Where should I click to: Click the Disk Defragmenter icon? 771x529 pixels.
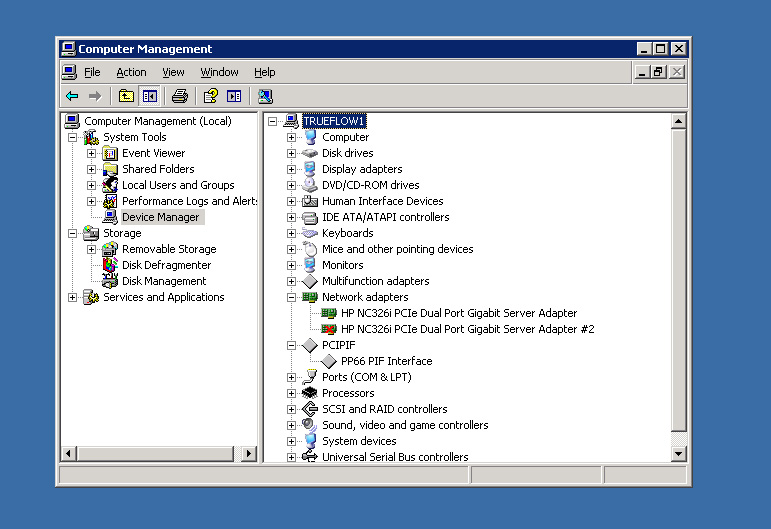110,265
